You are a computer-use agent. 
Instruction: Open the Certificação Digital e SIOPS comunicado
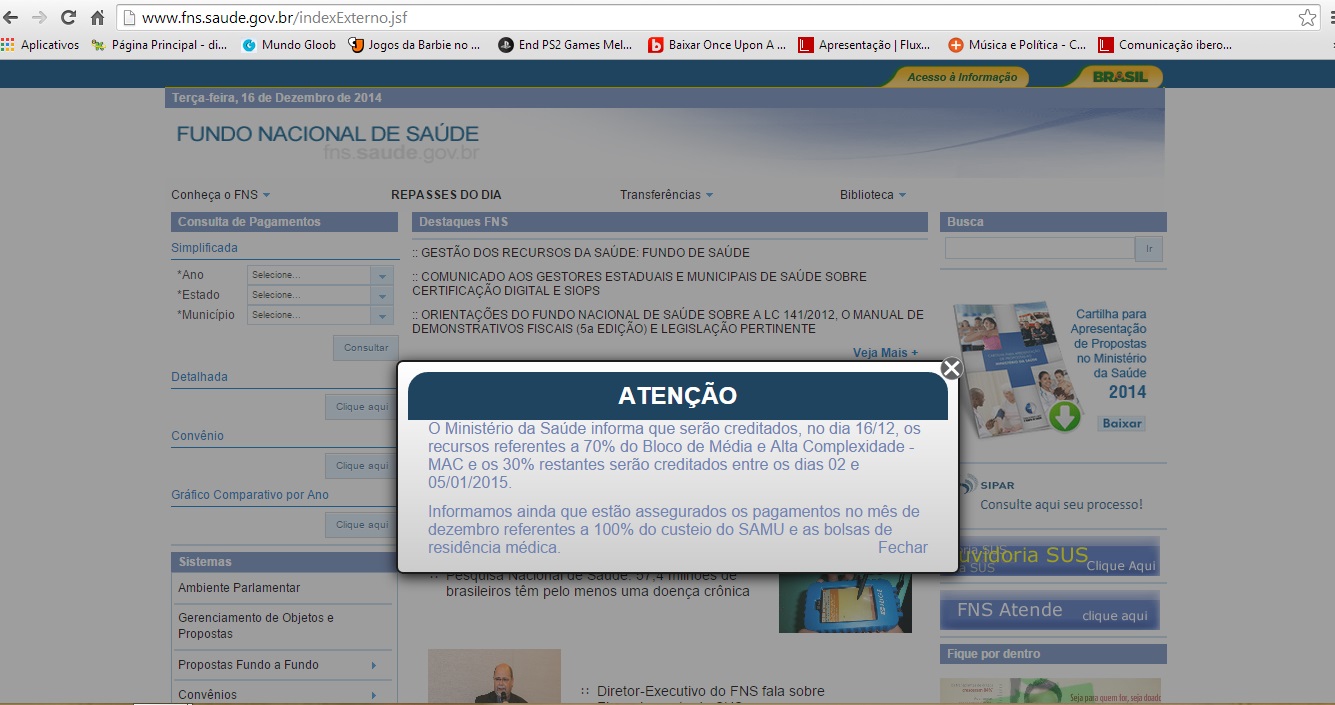[x=640, y=284]
